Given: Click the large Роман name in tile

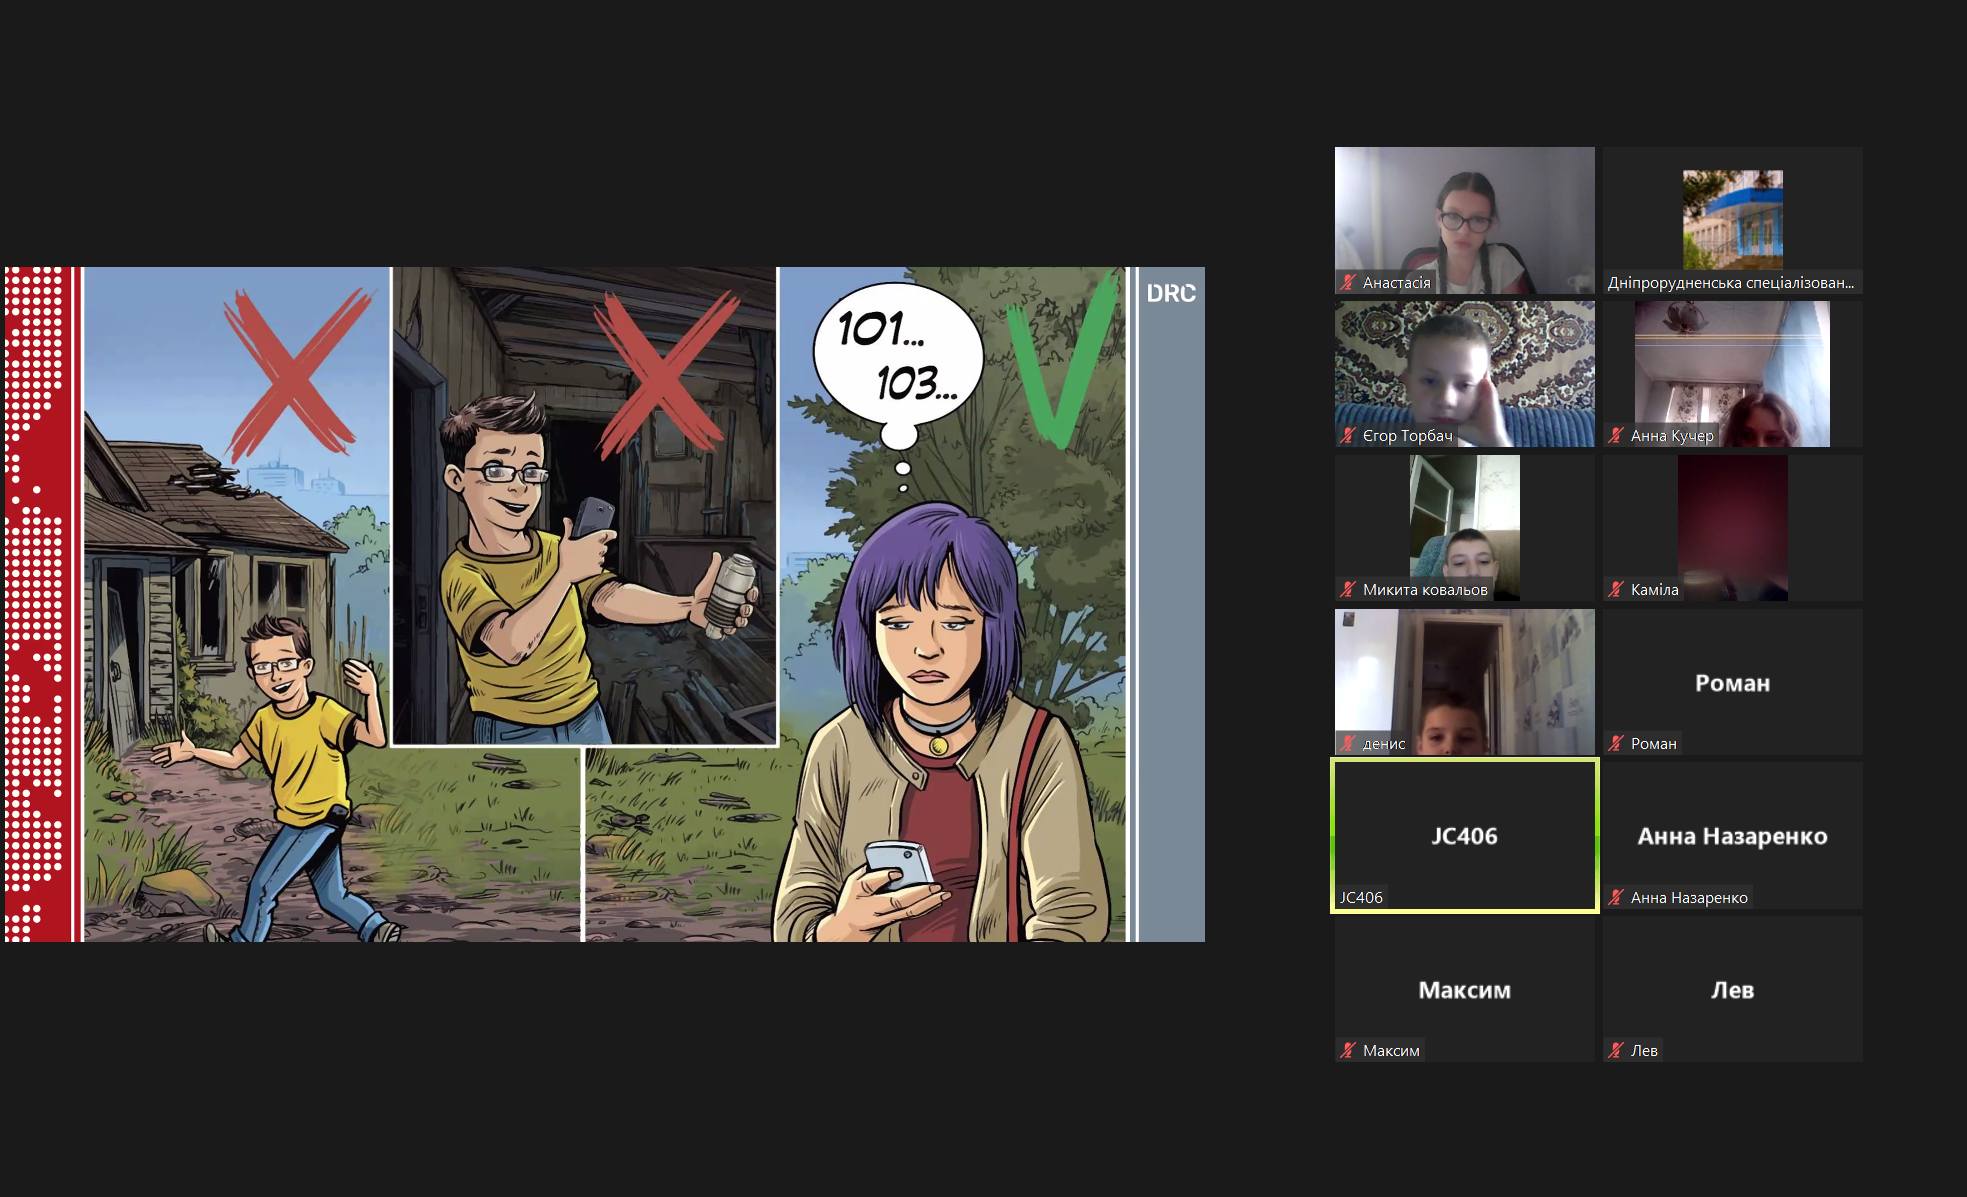Looking at the screenshot, I should [1732, 683].
